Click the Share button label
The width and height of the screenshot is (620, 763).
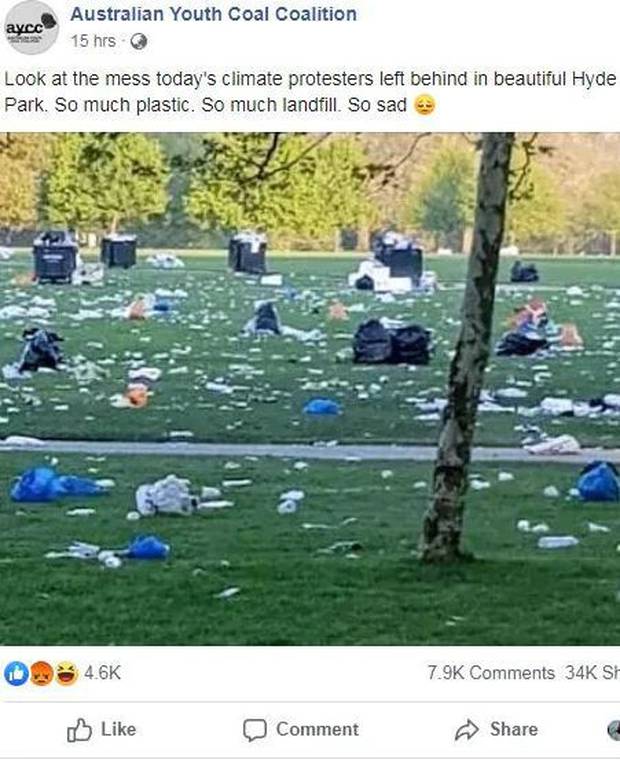pyautogui.click(x=514, y=729)
